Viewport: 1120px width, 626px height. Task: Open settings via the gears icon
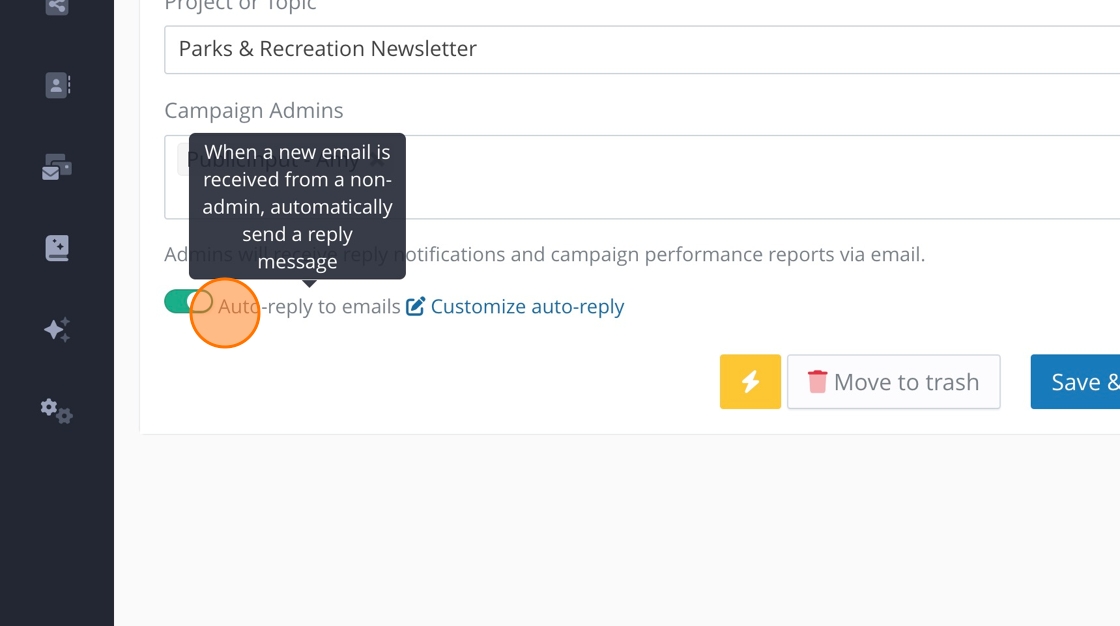coord(57,410)
